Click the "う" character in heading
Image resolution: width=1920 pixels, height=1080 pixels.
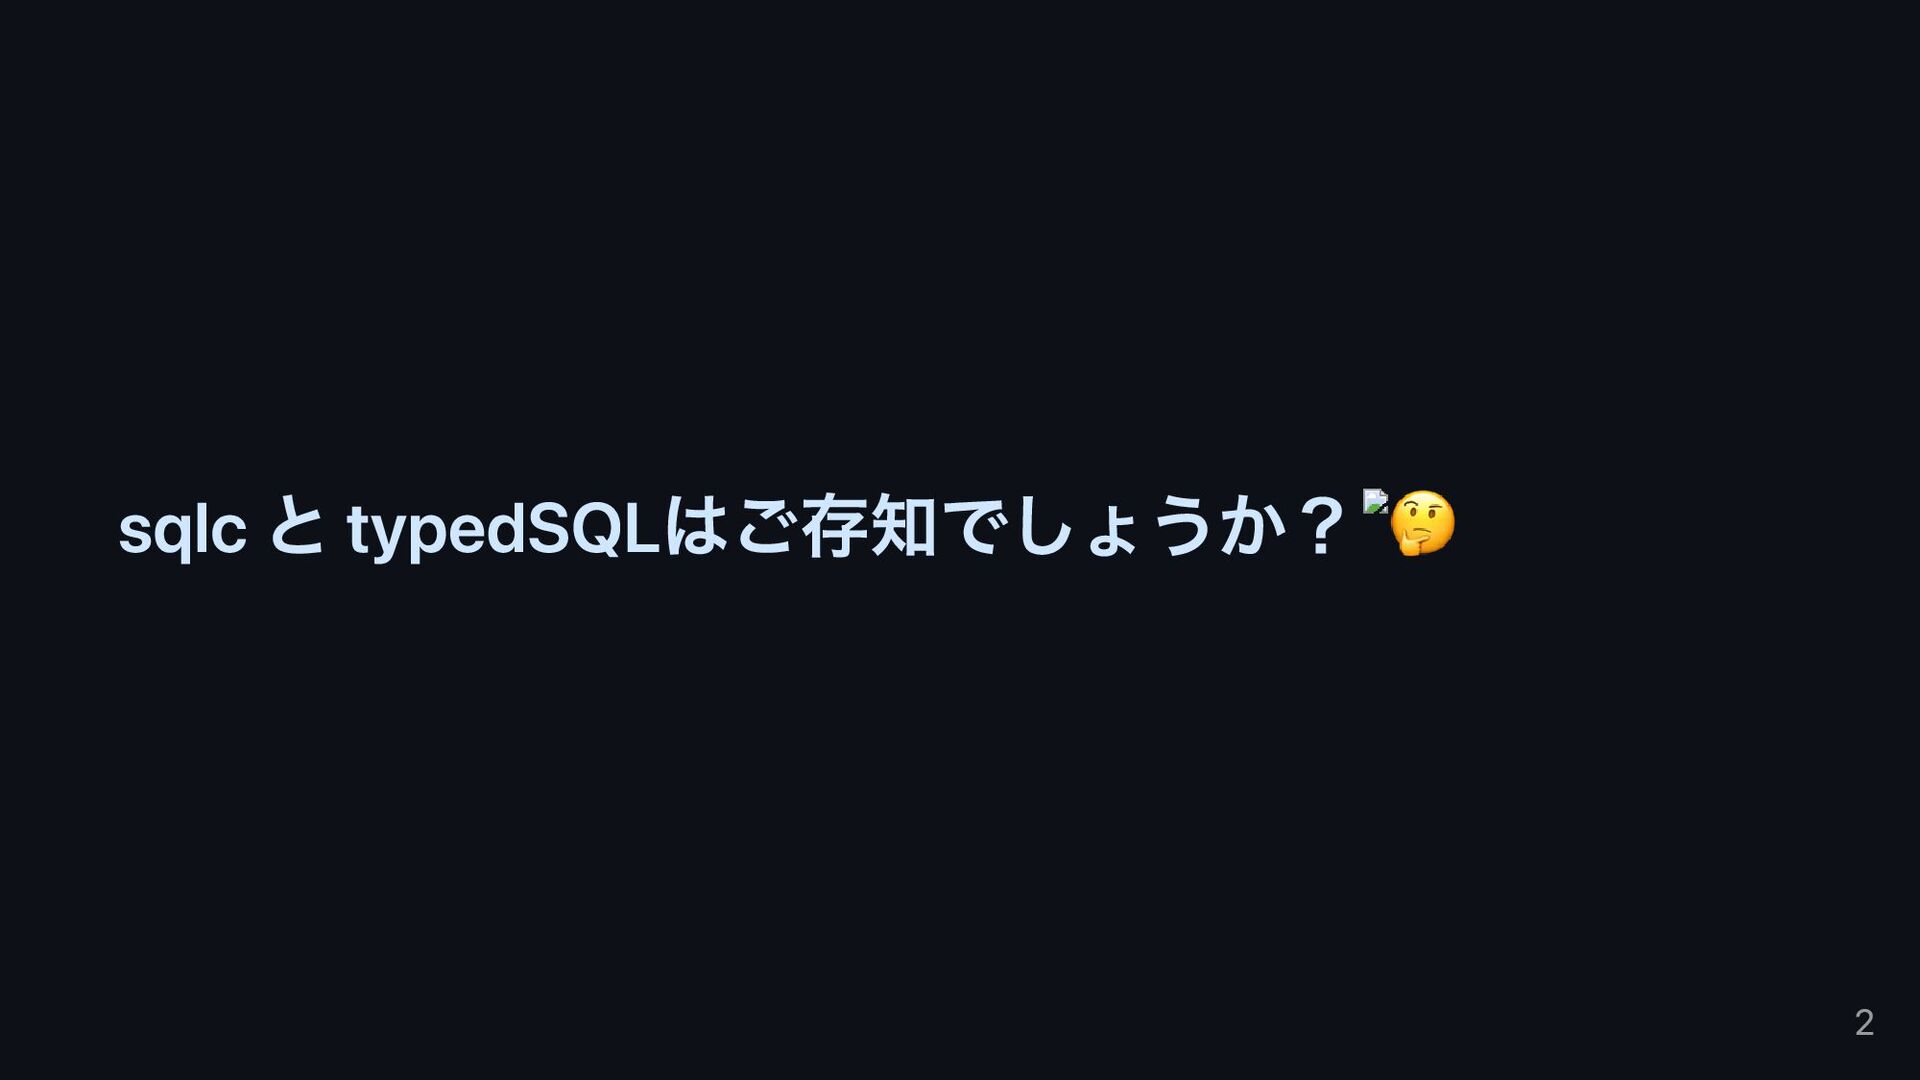coord(1180,527)
